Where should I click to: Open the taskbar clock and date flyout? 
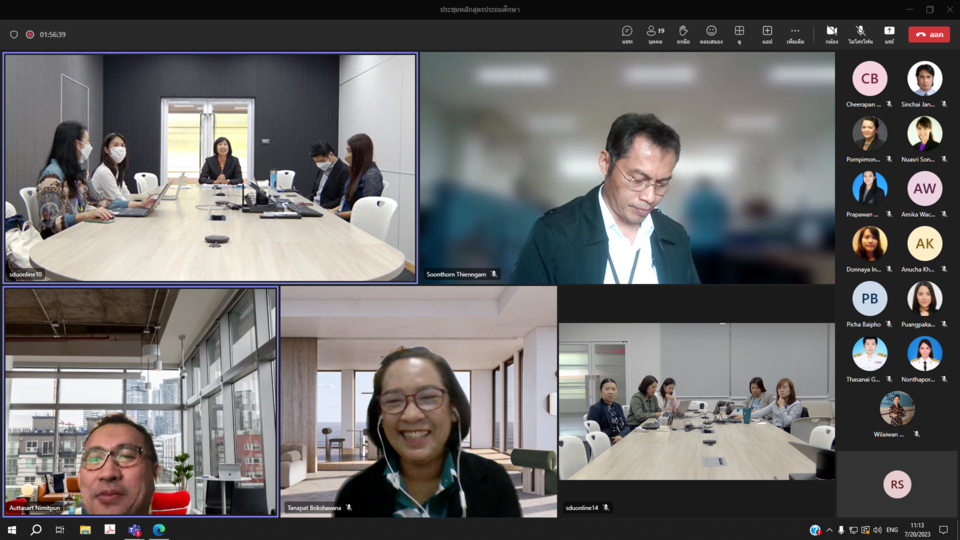tap(917, 530)
